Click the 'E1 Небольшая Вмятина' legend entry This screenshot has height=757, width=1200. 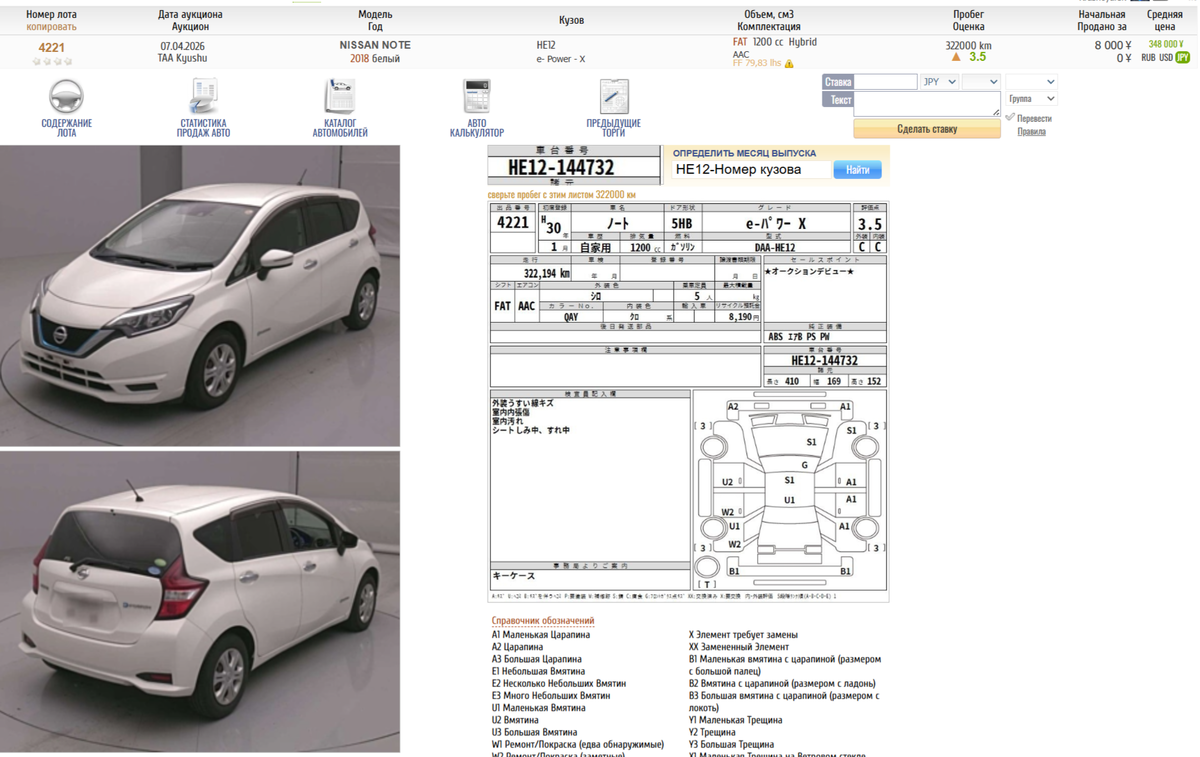click(x=538, y=672)
